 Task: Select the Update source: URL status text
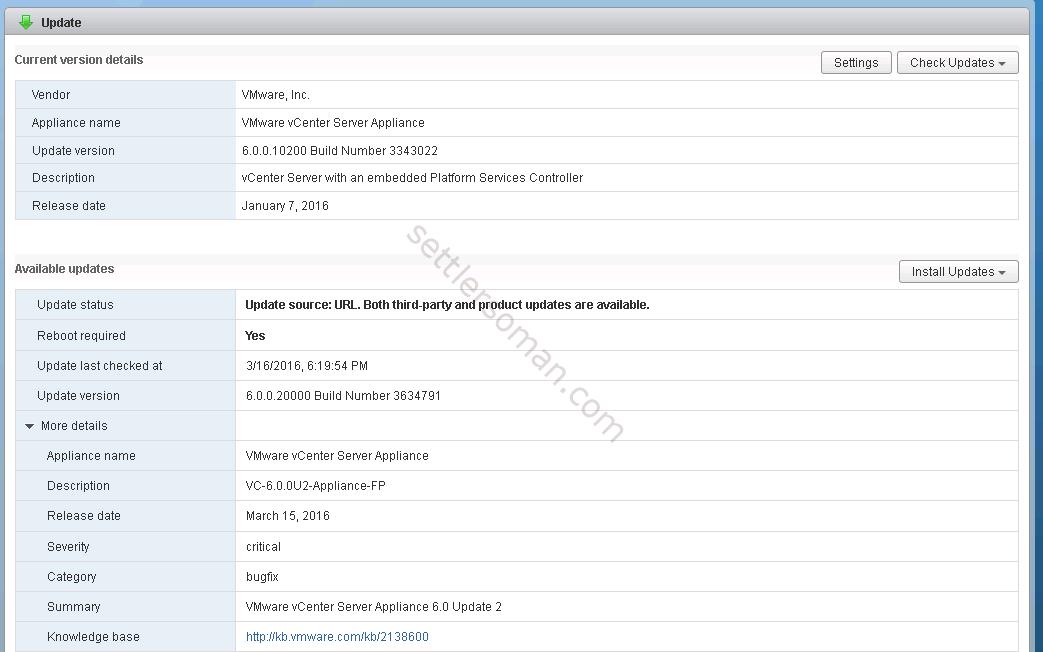(x=447, y=305)
